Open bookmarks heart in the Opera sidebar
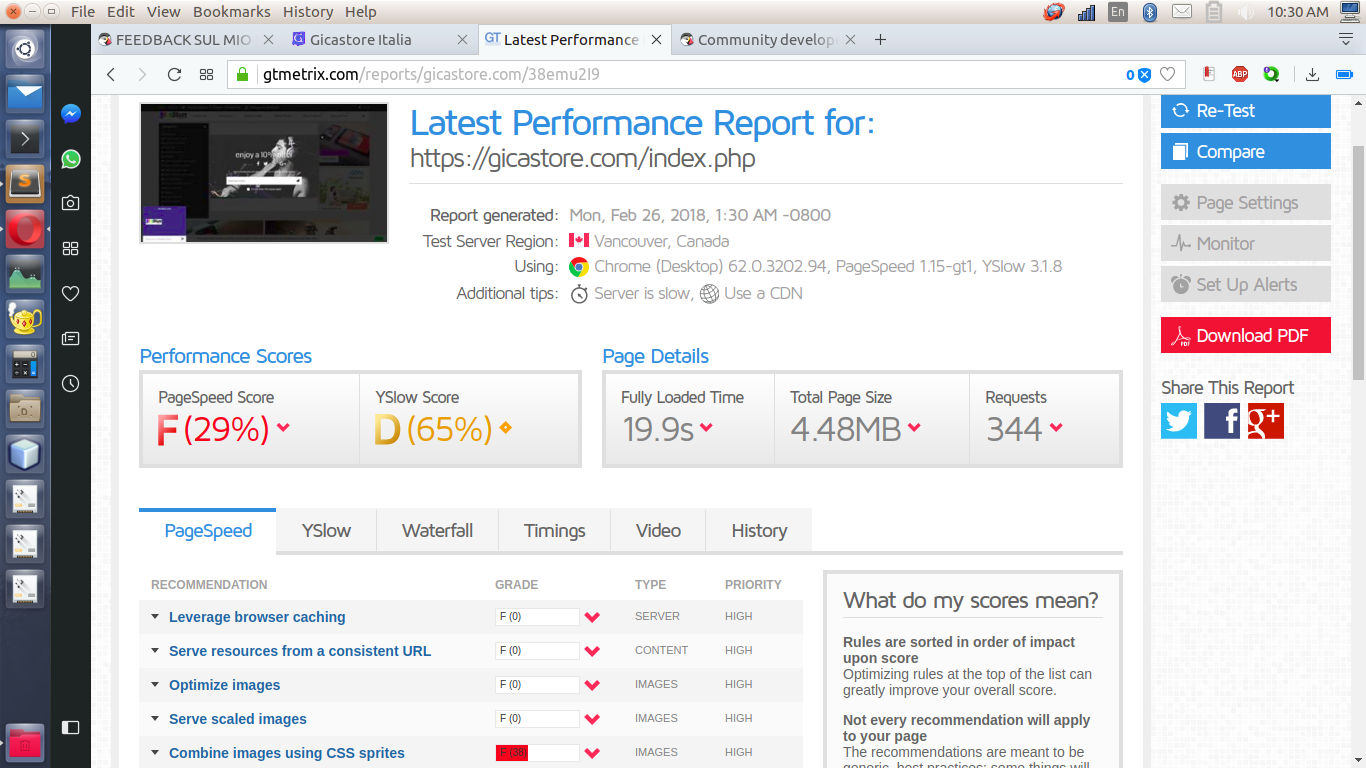1366x768 pixels. [71, 293]
